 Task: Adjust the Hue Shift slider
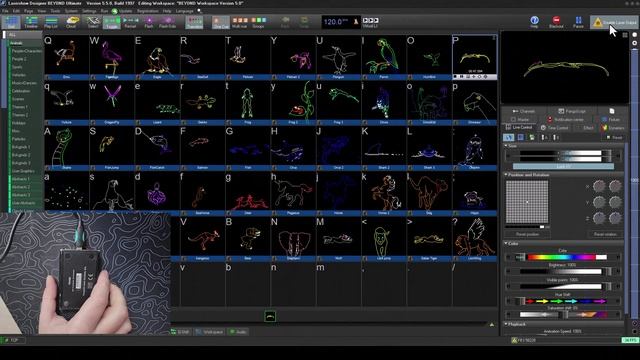coord(562,301)
